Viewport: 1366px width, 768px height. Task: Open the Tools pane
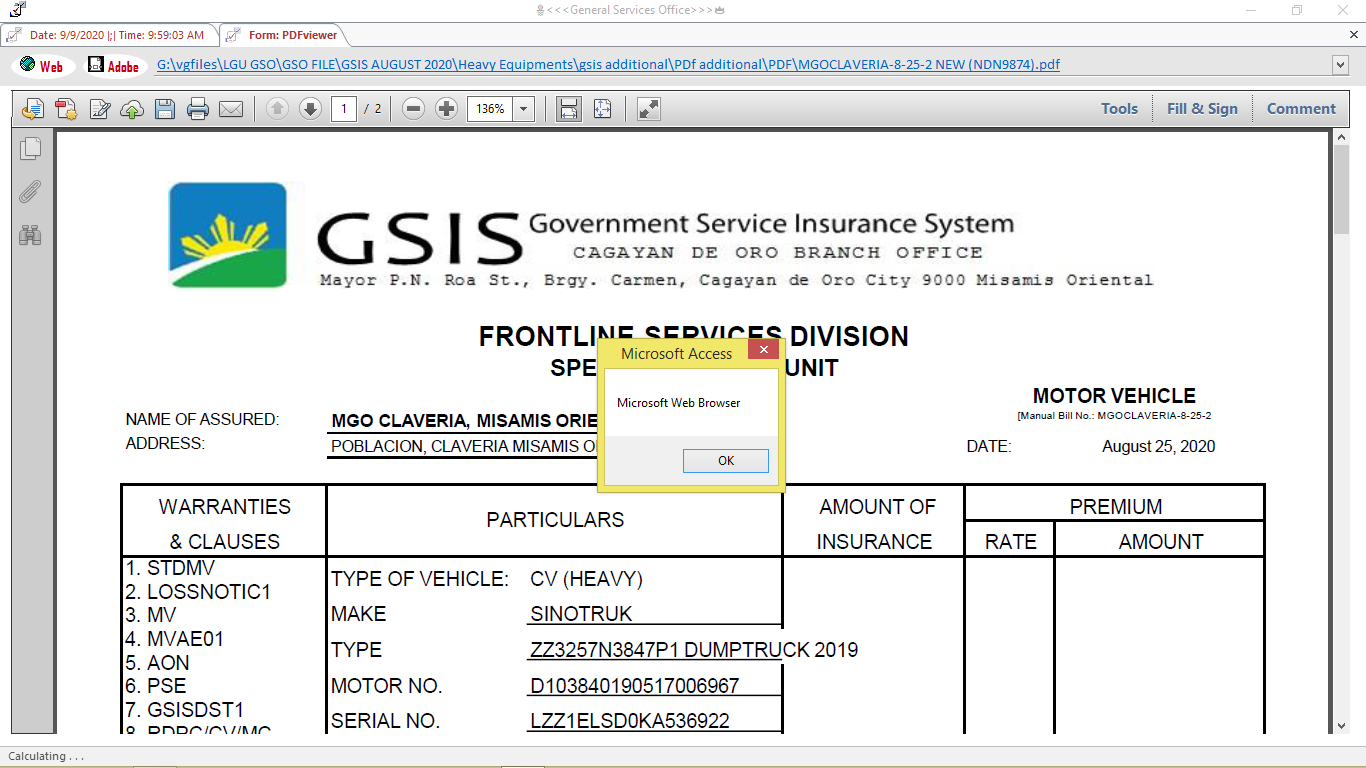[x=1119, y=109]
